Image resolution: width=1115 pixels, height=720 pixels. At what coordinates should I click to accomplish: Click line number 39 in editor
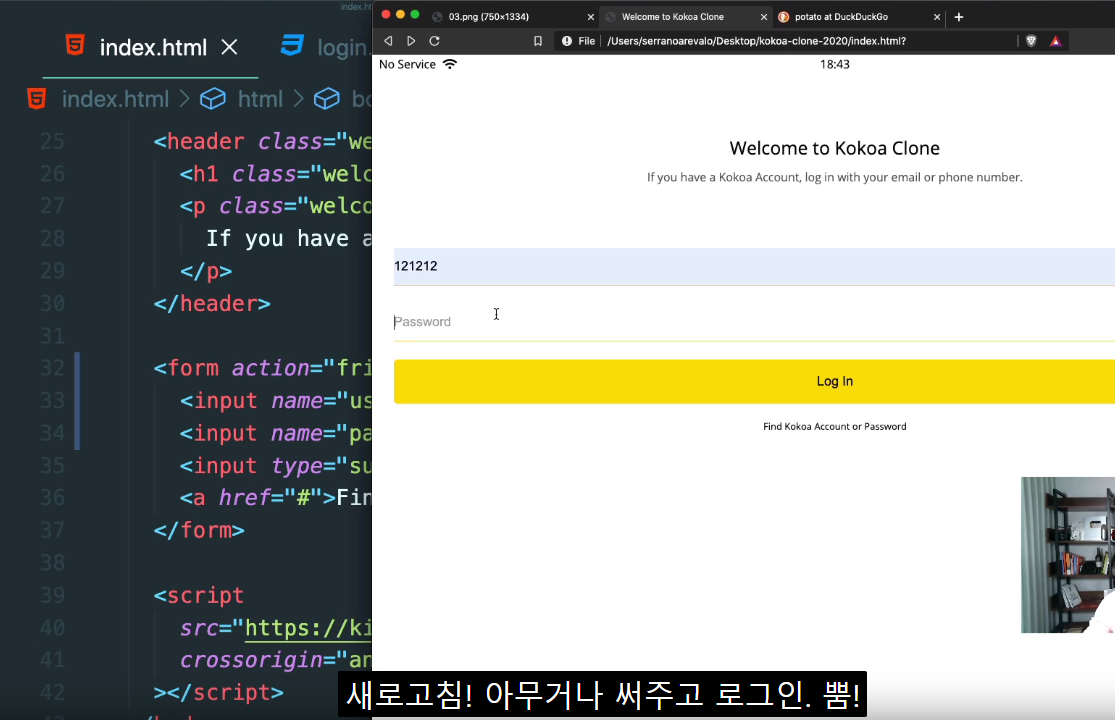[52, 595]
